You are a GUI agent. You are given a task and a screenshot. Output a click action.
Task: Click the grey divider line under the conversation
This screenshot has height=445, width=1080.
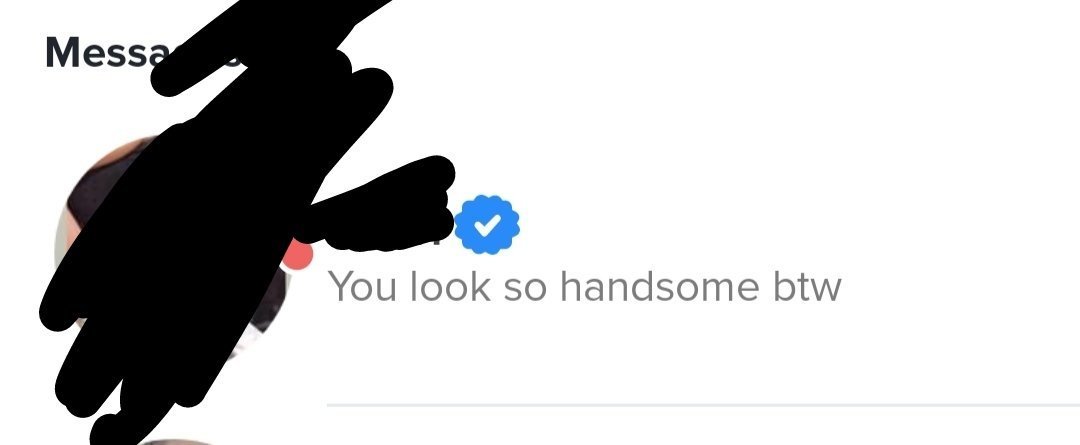(x=703, y=406)
